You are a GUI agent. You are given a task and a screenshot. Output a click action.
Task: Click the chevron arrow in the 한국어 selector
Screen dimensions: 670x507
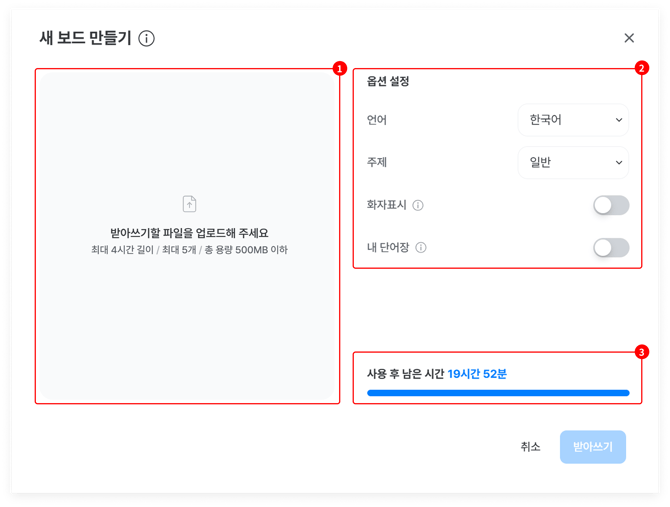[x=619, y=120]
